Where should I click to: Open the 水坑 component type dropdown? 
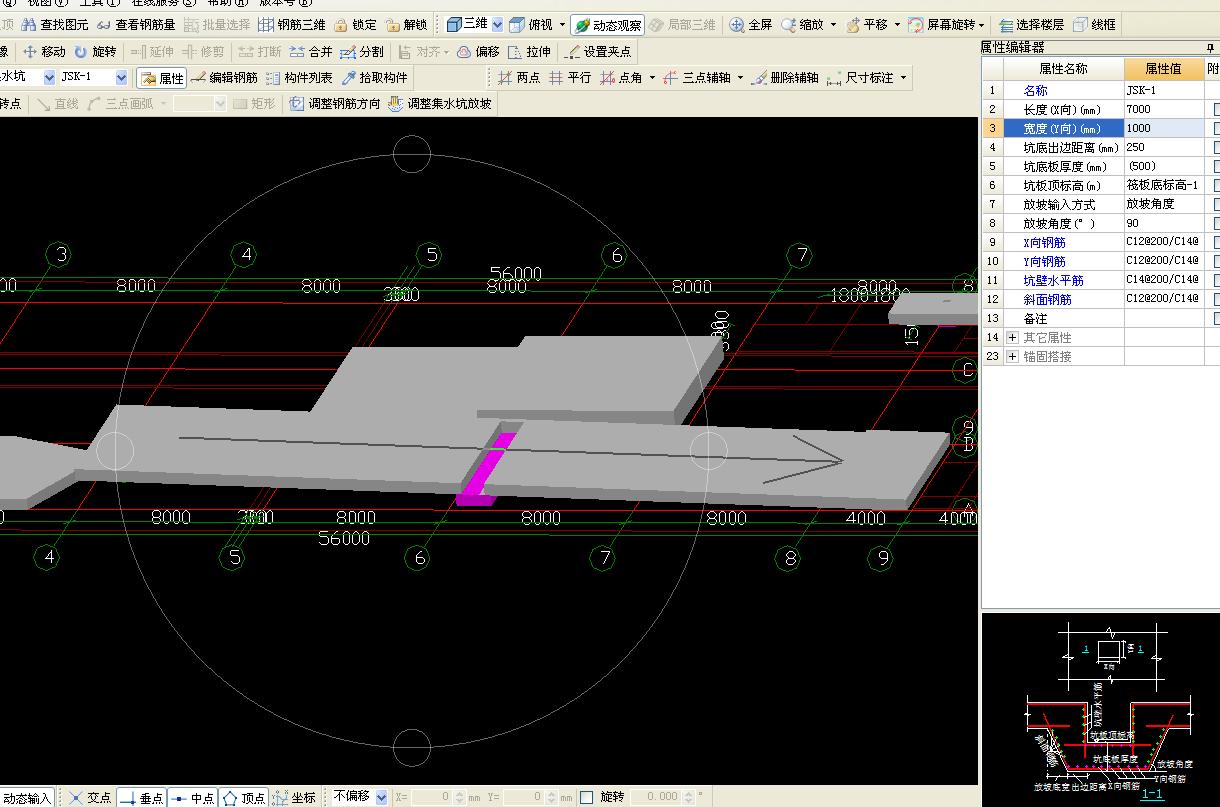point(48,77)
